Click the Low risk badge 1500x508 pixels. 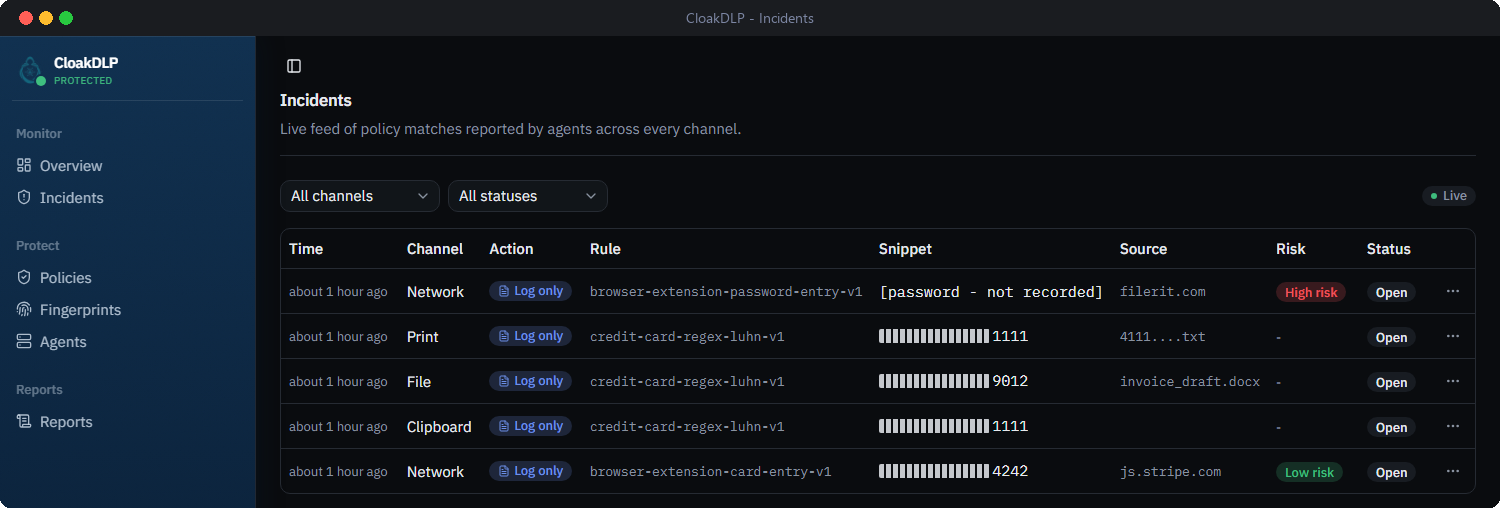click(x=1309, y=472)
